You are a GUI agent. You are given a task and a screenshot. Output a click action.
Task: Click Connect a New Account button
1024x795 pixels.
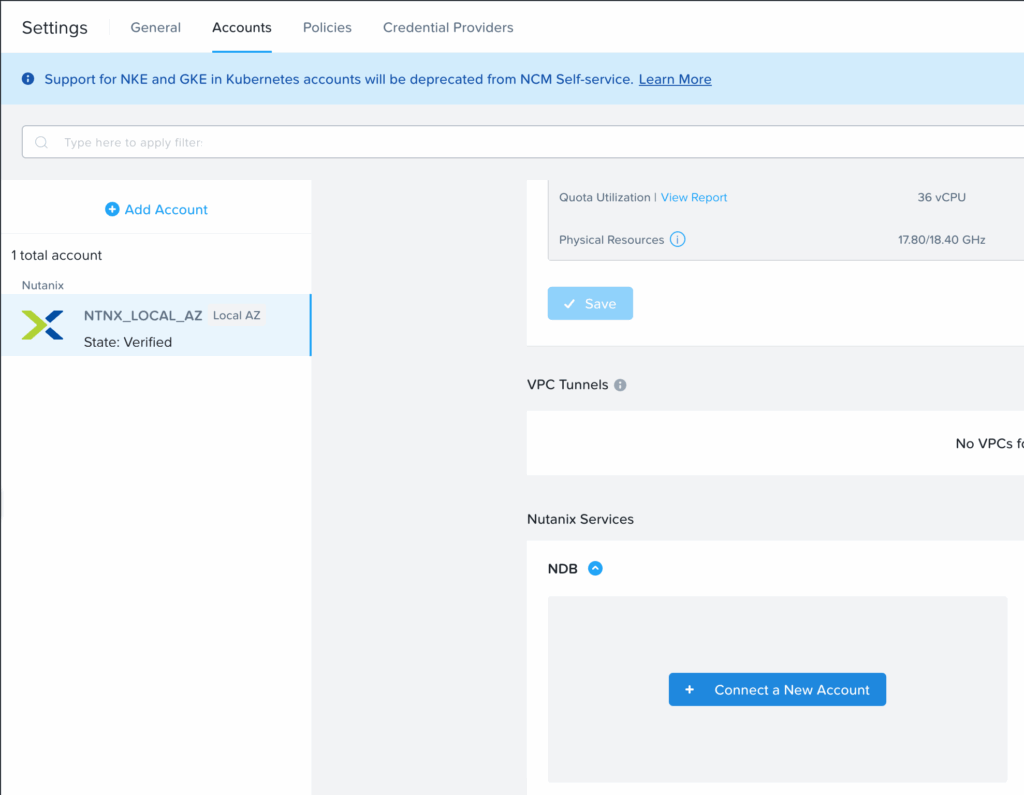[777, 689]
